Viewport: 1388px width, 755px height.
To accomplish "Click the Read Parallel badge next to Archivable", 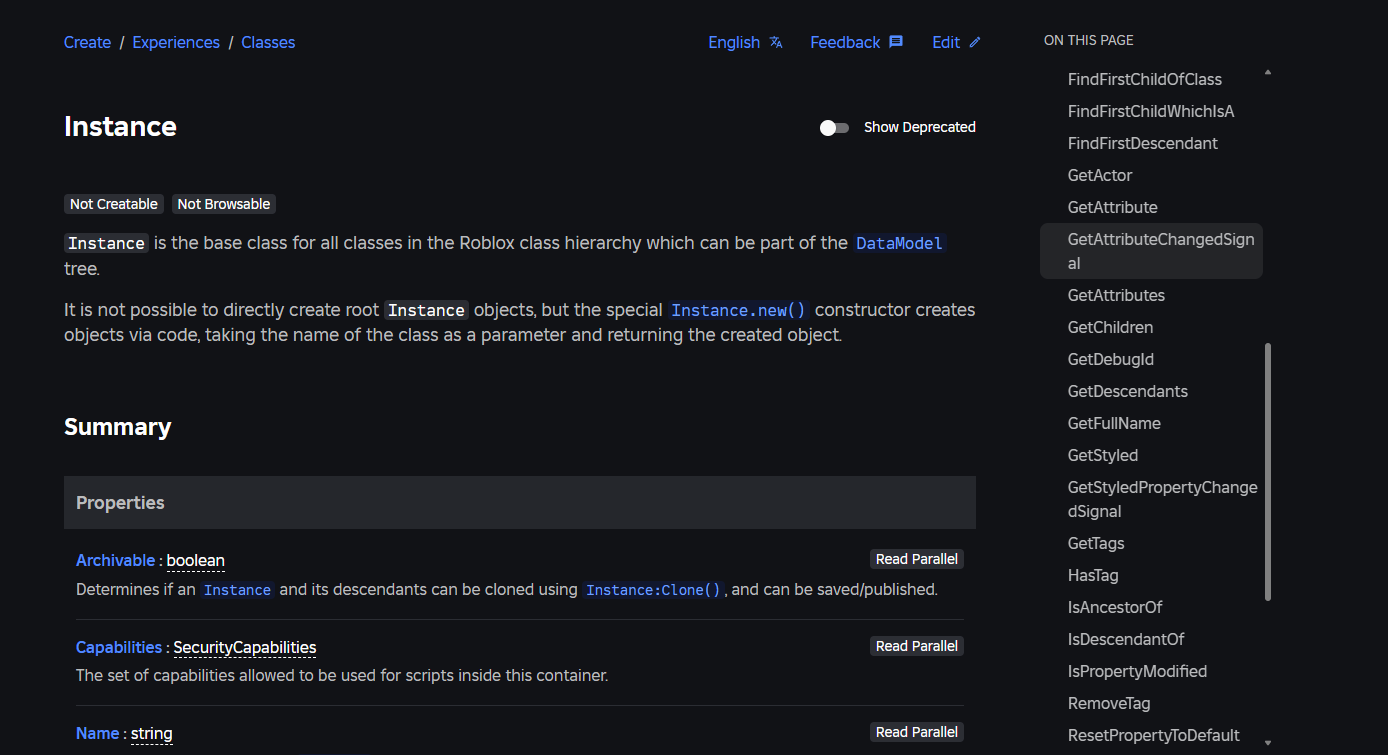I will coord(916,558).
